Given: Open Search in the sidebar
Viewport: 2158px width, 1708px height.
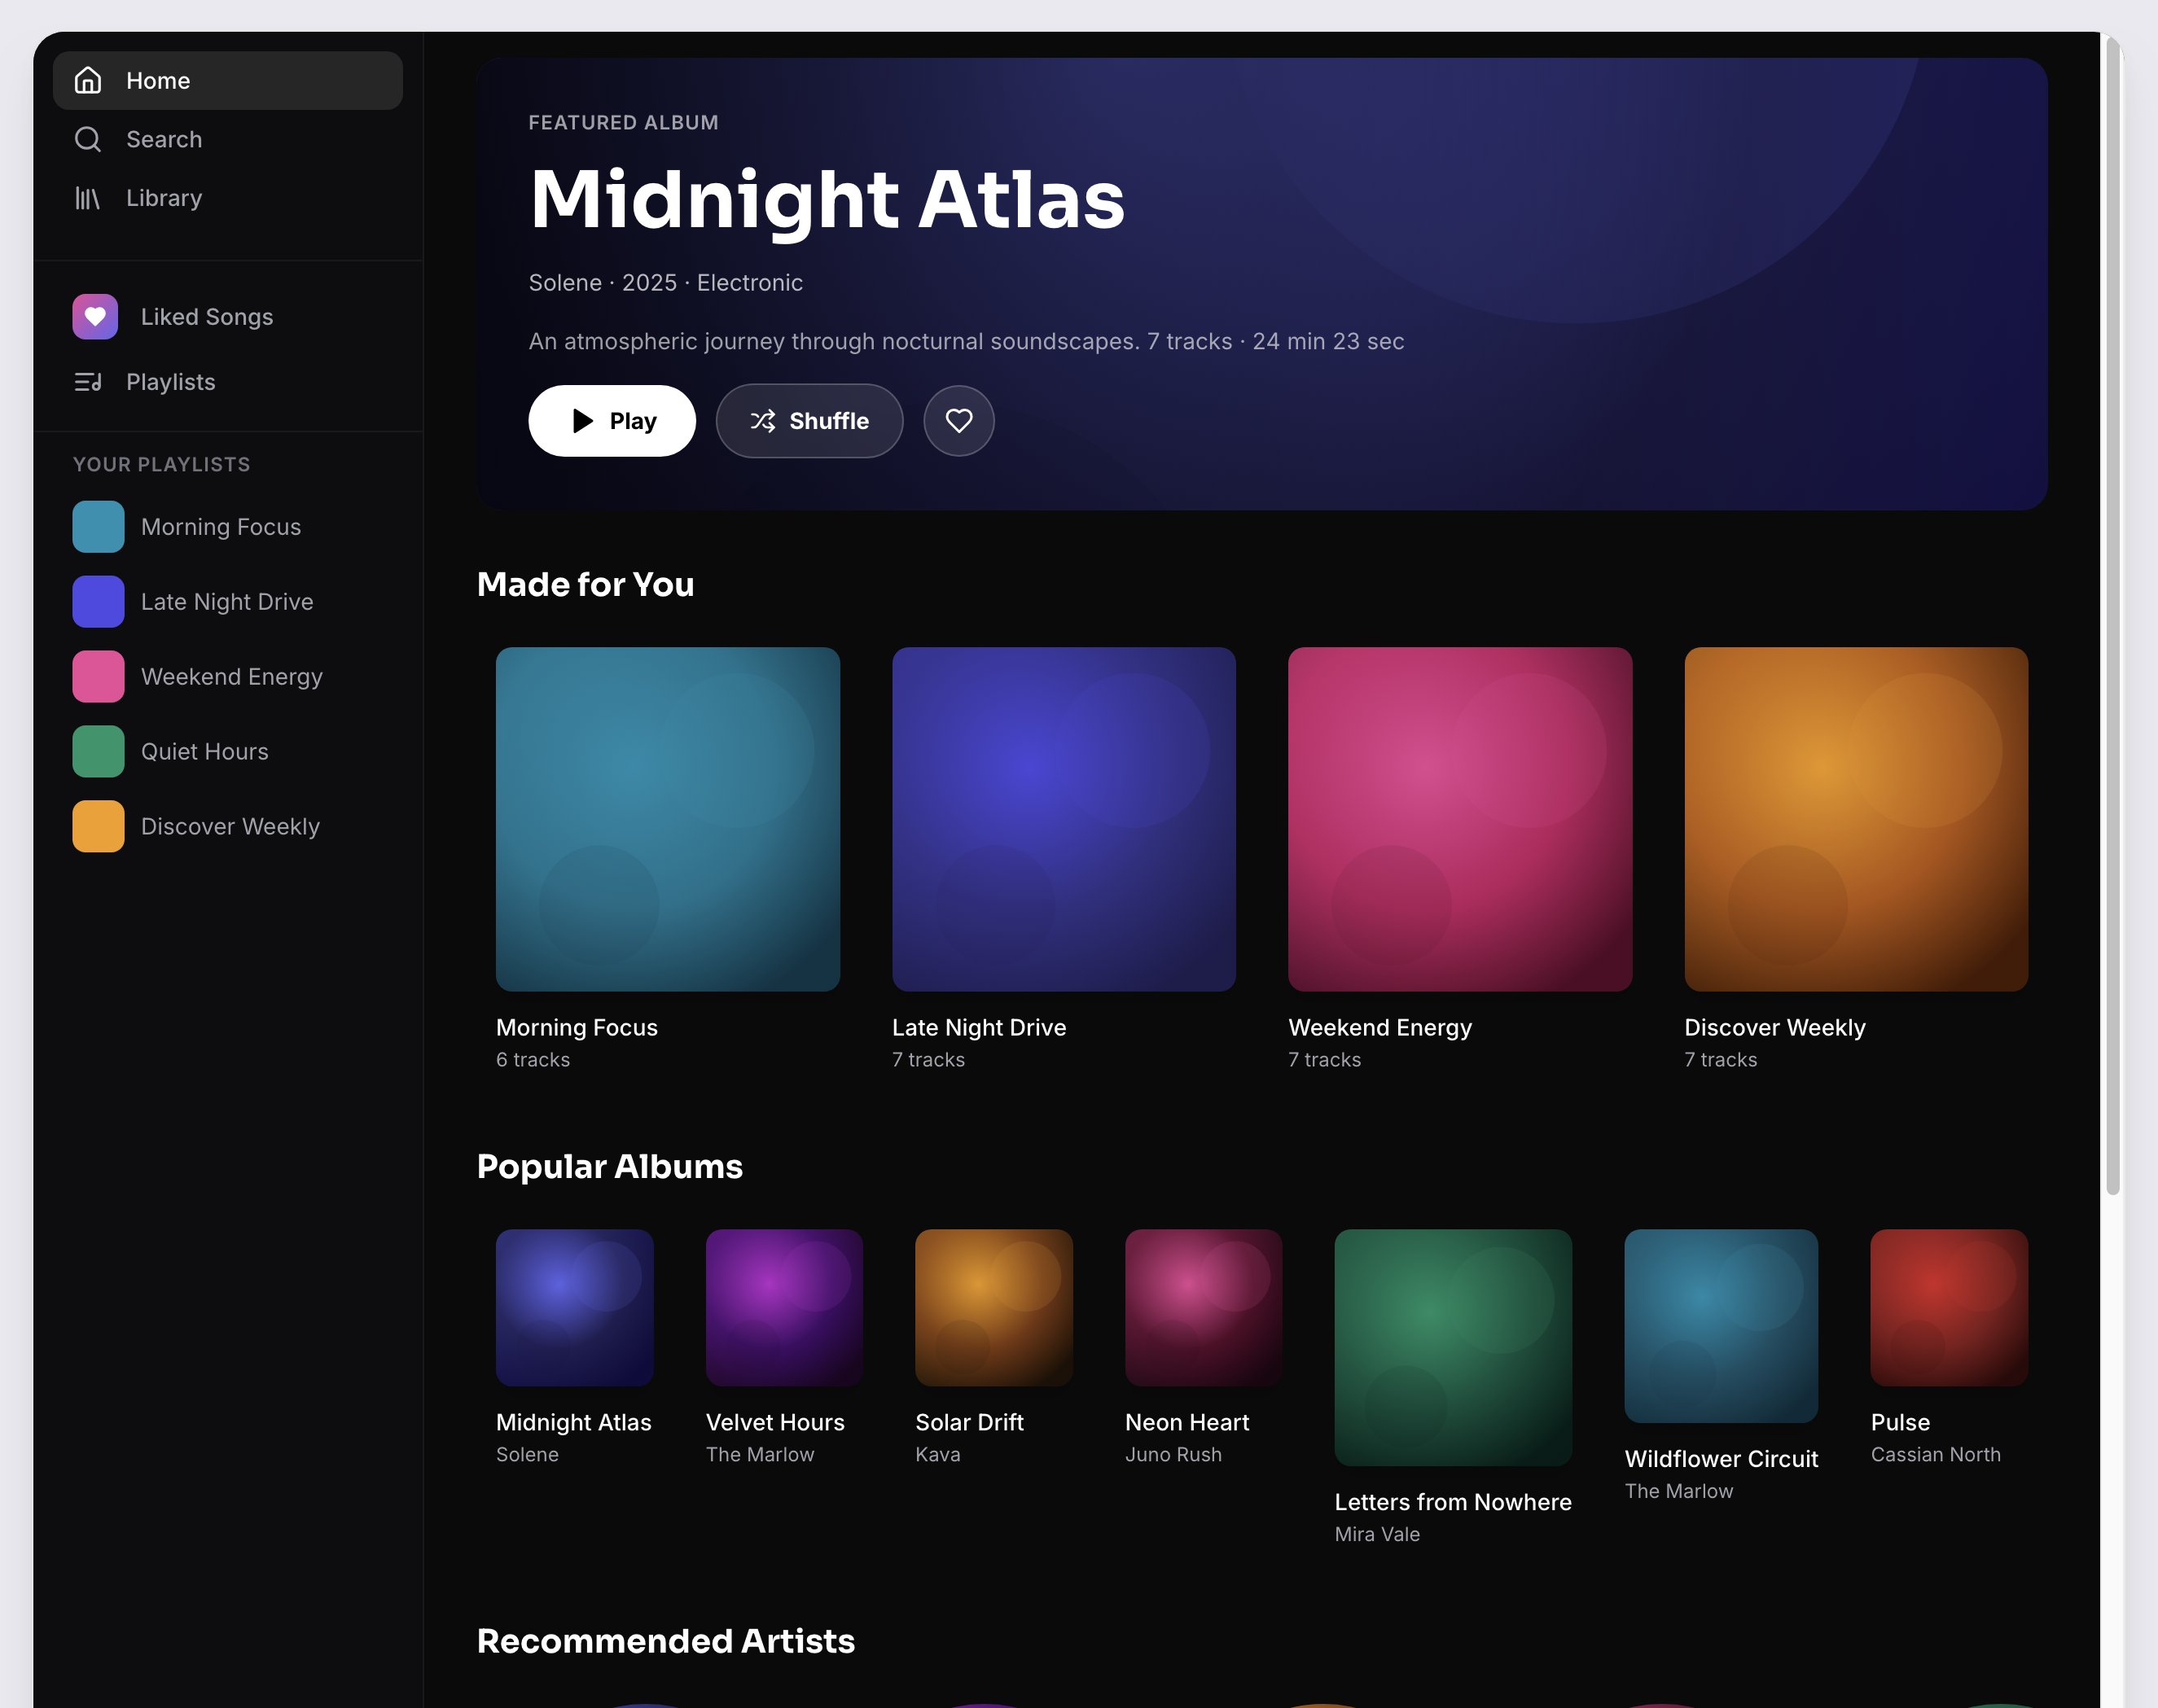Looking at the screenshot, I should (x=227, y=139).
